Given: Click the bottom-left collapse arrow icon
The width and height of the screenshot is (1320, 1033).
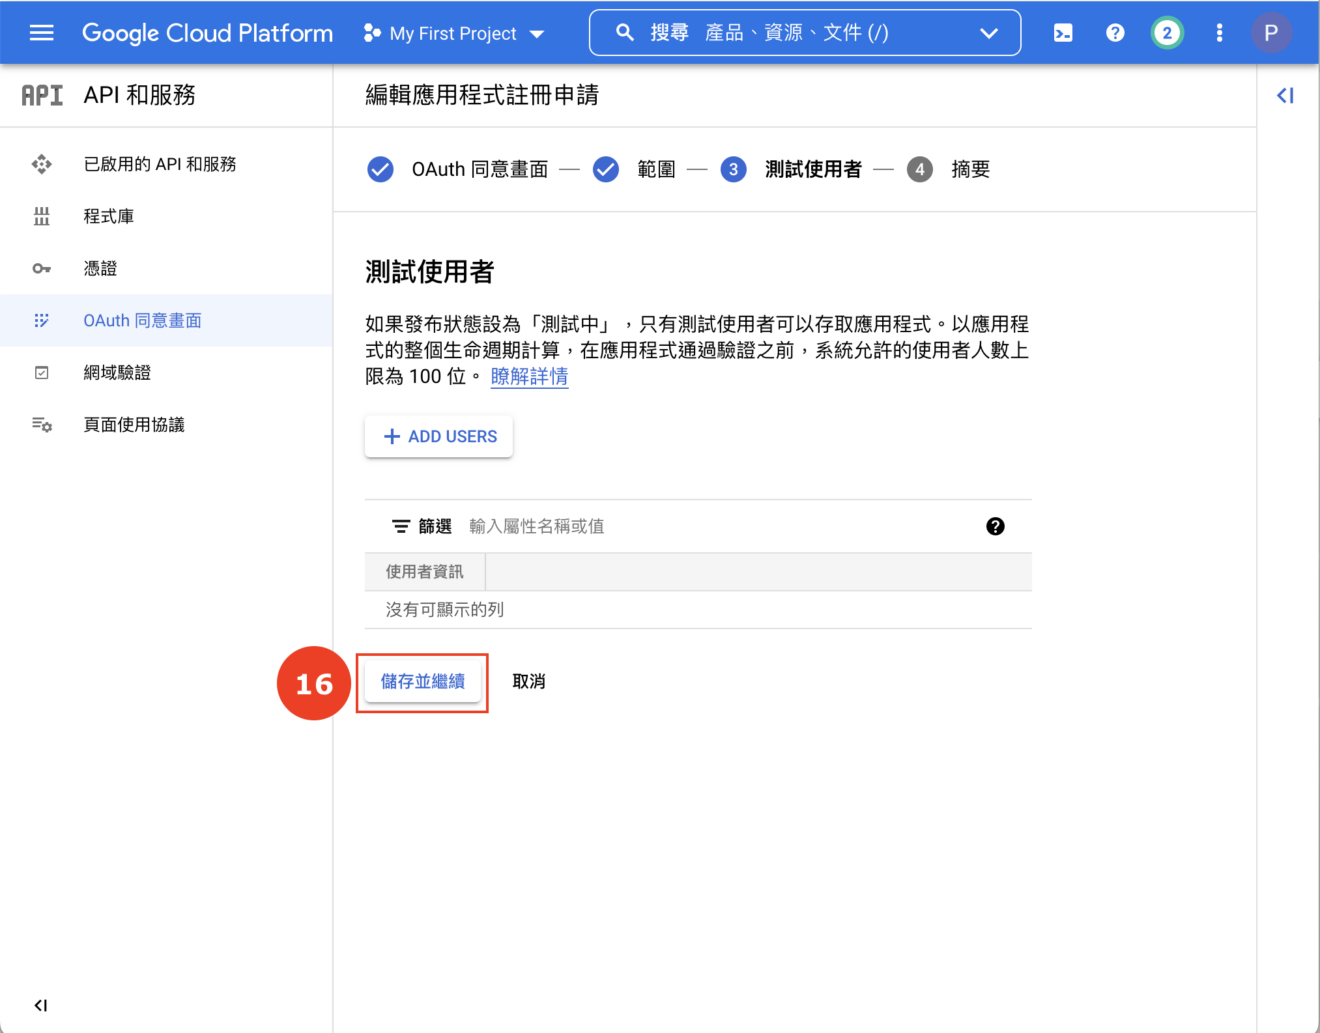Looking at the screenshot, I should point(40,1005).
